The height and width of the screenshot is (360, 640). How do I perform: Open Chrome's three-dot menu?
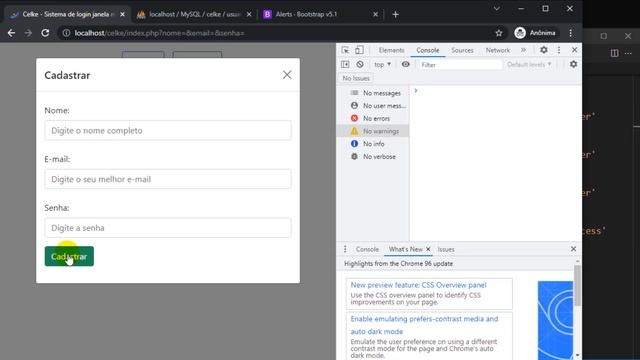point(571,33)
